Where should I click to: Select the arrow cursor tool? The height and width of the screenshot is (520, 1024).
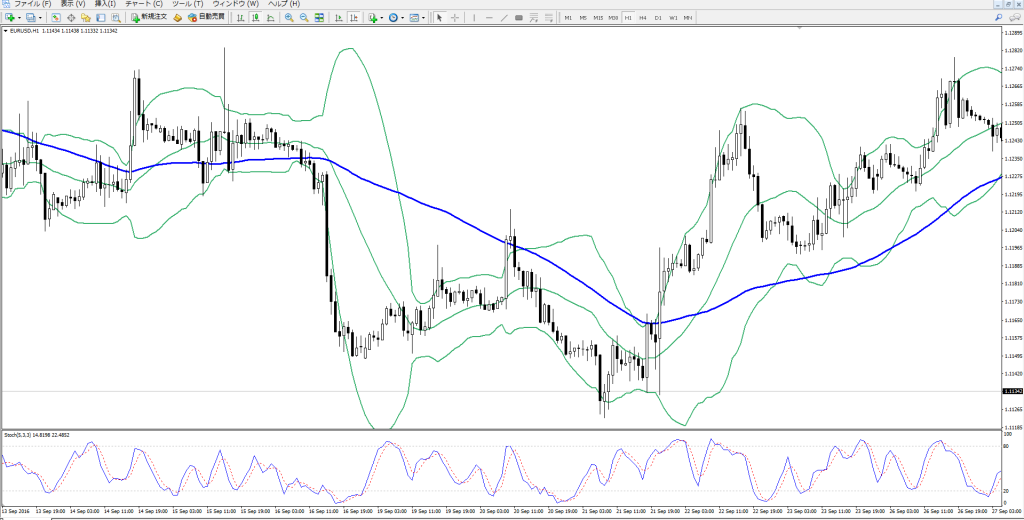(440, 18)
